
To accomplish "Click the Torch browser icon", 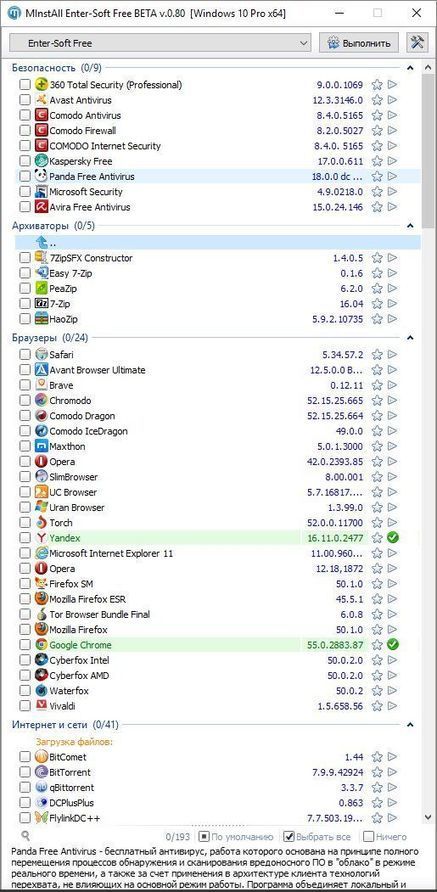I will coord(41,523).
